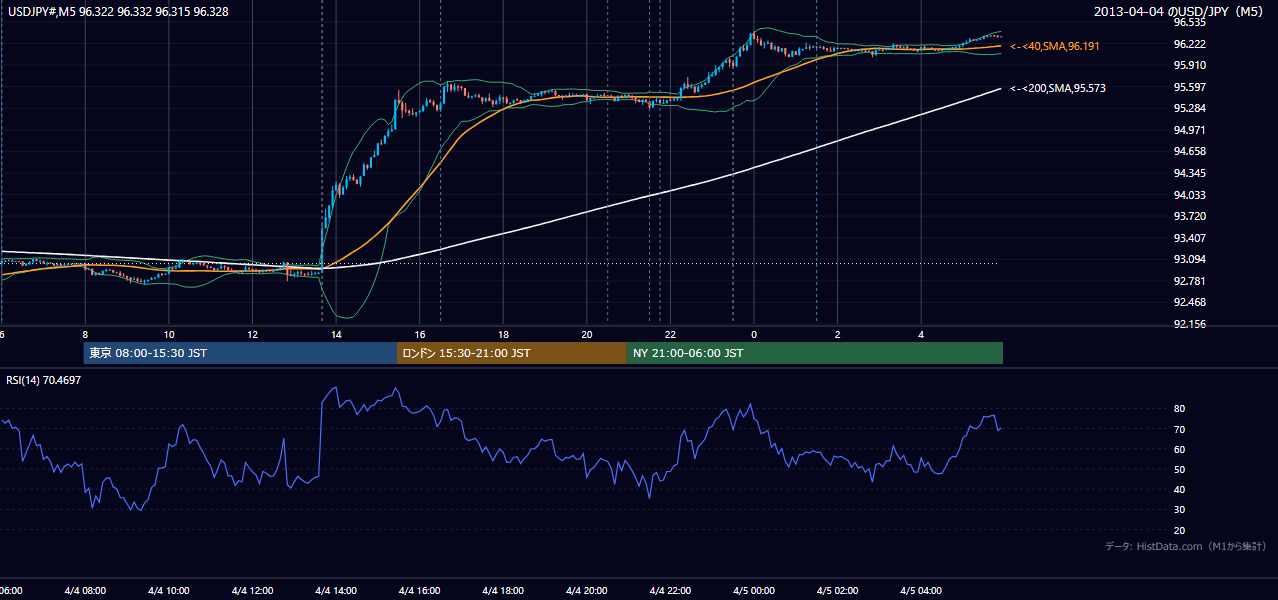The image size is (1278, 600).
Task: Click RSI scale value 70
Action: [1179, 429]
